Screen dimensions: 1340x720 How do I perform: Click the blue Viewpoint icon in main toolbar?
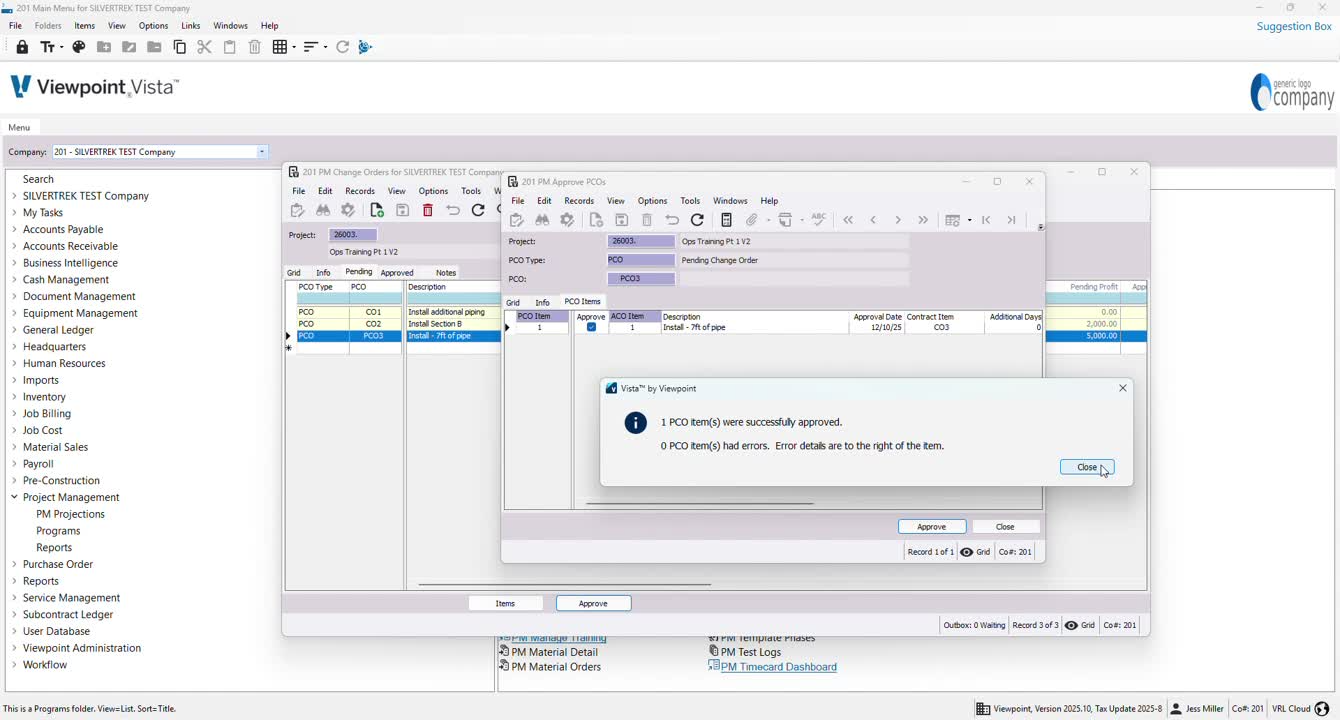click(x=365, y=47)
